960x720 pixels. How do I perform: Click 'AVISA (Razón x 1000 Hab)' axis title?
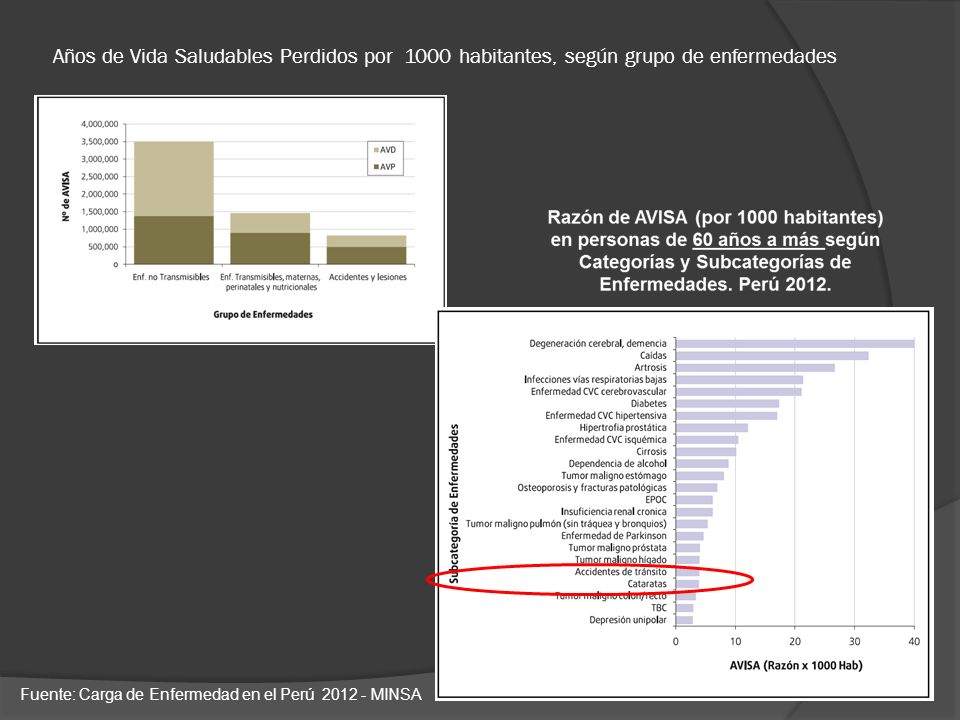pyautogui.click(x=795, y=666)
